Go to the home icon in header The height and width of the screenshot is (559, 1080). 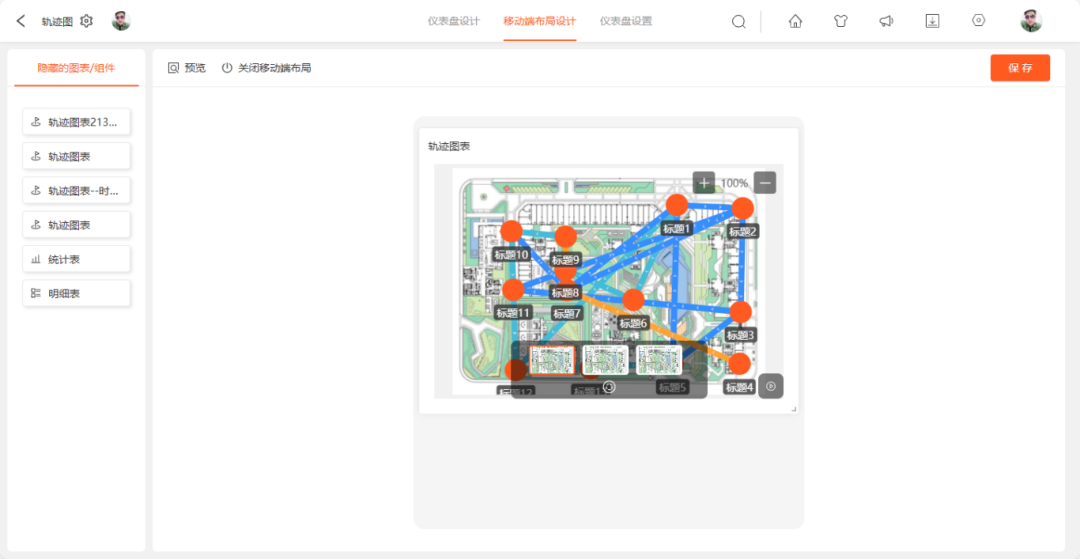tap(795, 21)
